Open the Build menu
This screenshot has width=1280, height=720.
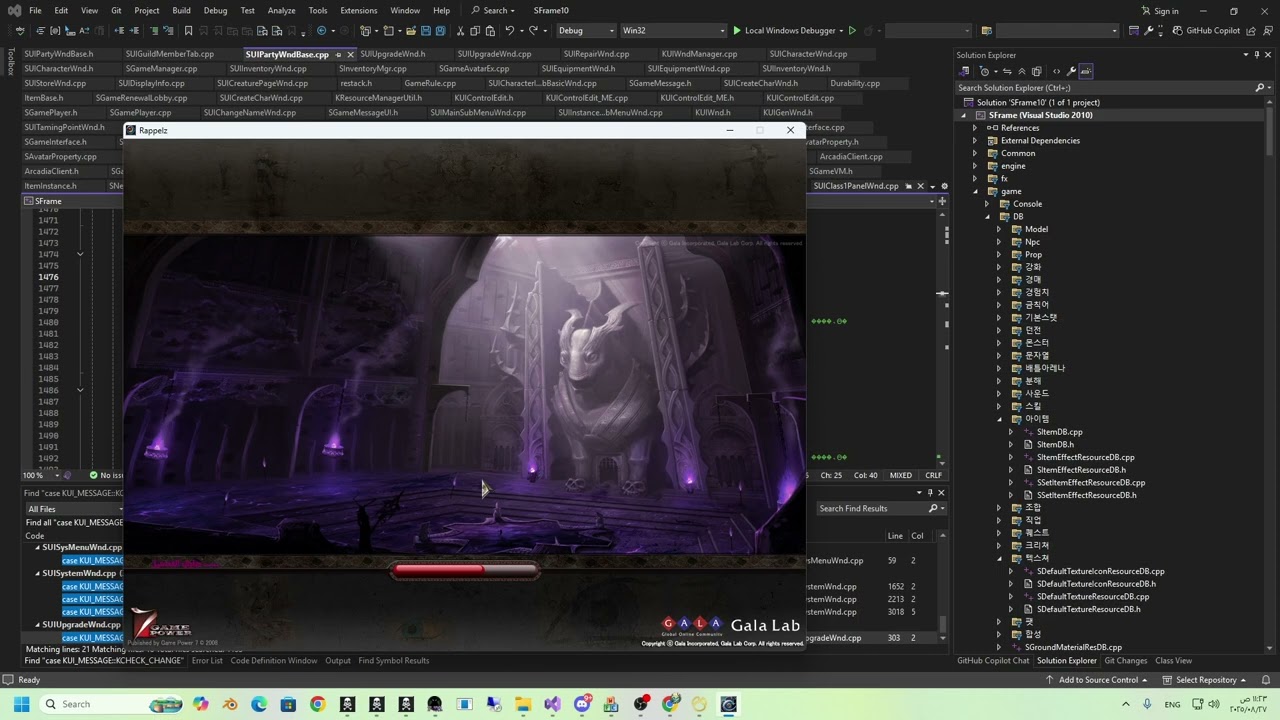click(181, 11)
